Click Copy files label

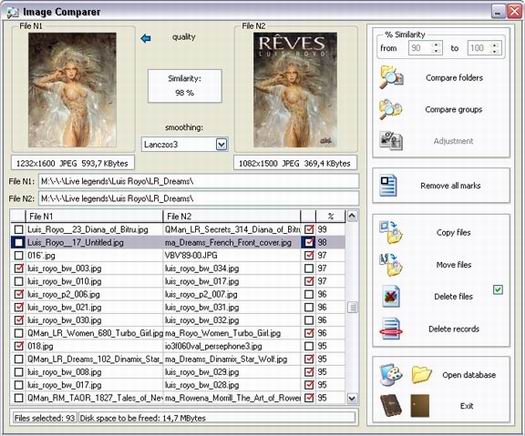(x=453, y=232)
